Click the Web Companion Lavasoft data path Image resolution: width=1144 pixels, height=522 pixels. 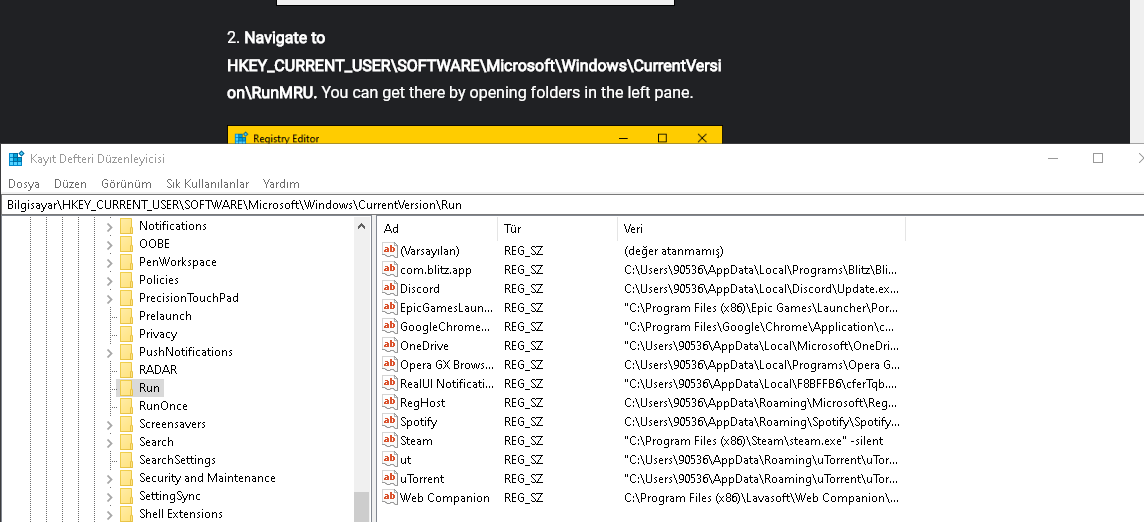click(x=761, y=498)
